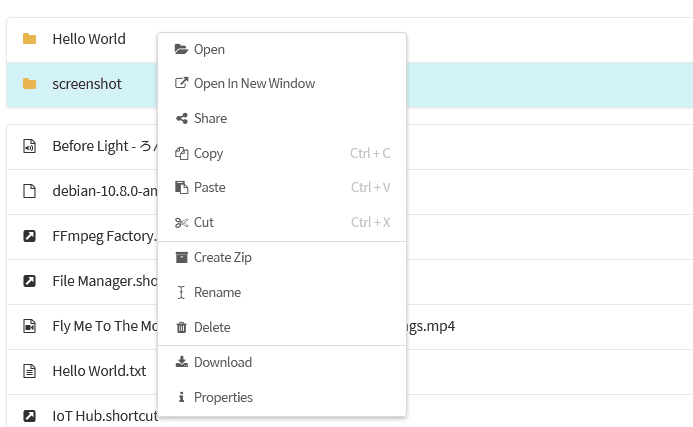
Task: Click the scissors icon beside Cut
Action: tap(181, 222)
